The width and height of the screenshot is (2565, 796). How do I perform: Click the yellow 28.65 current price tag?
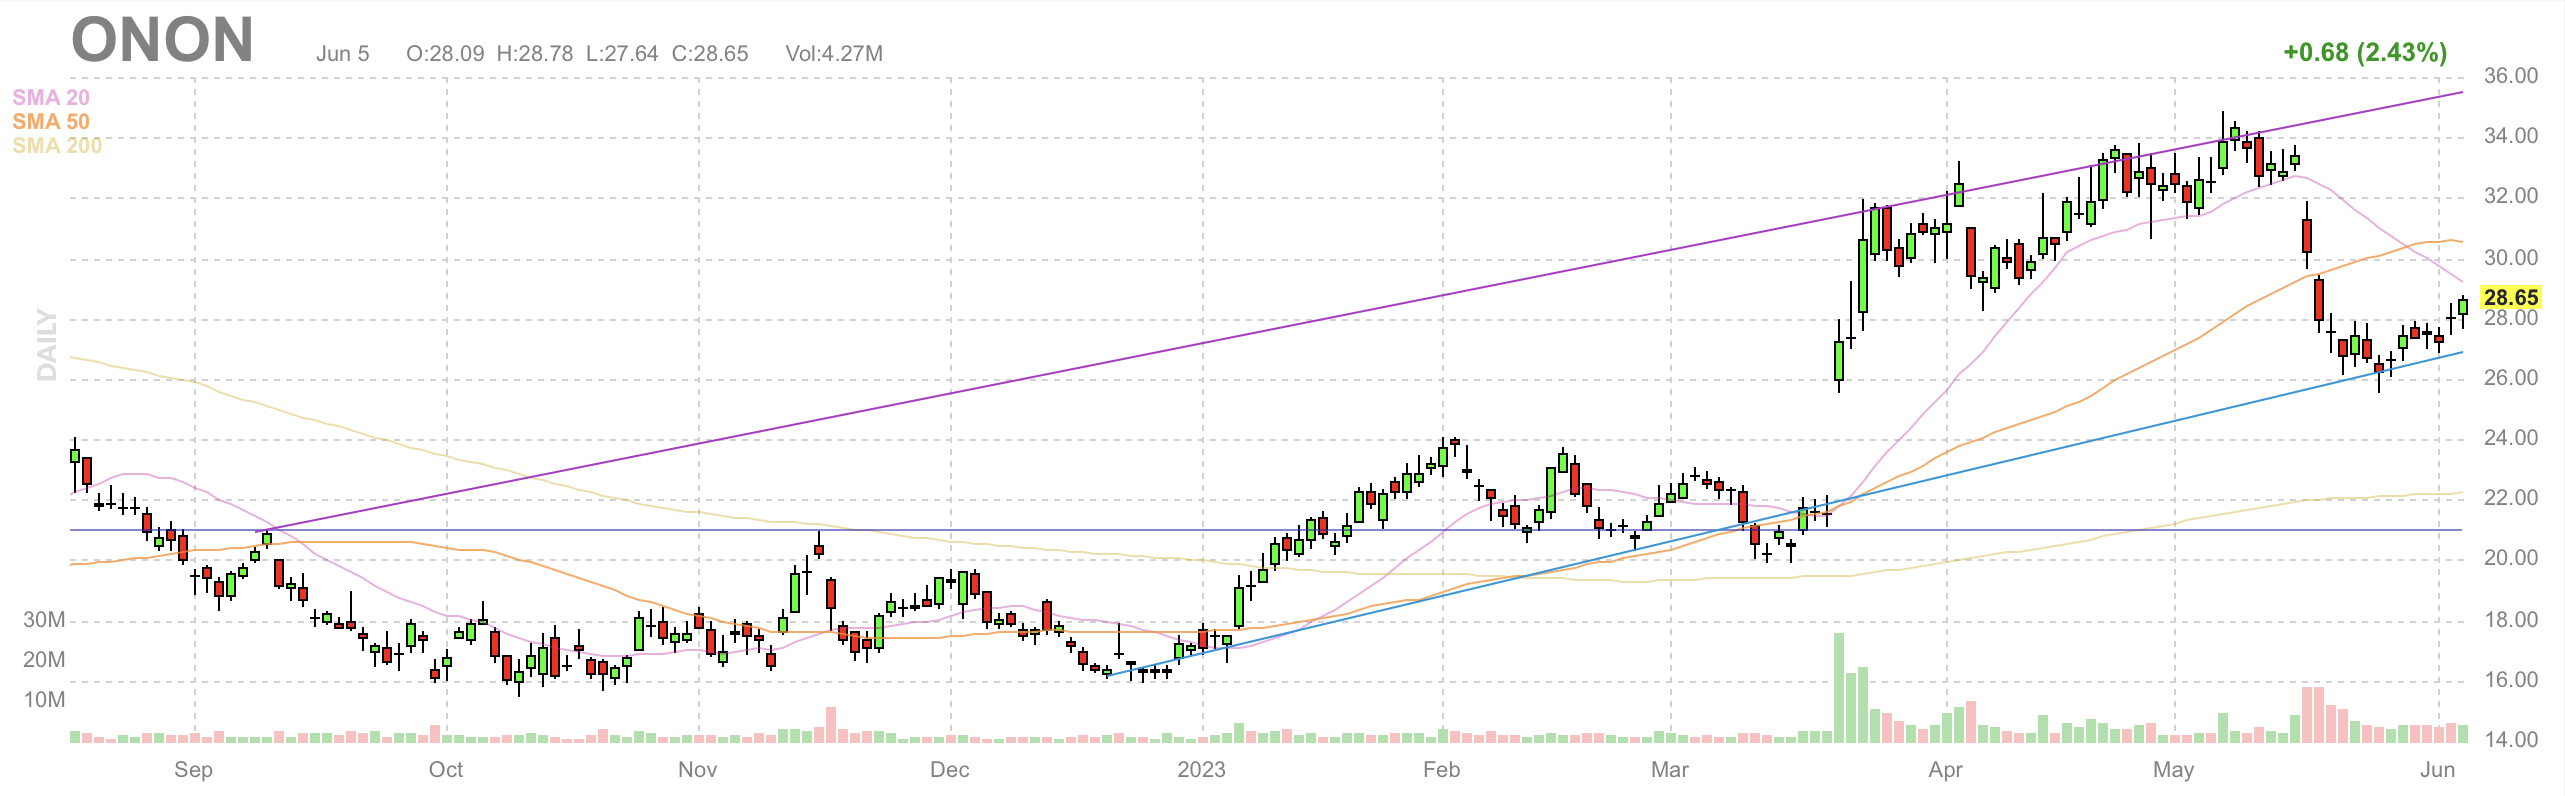(x=2510, y=297)
